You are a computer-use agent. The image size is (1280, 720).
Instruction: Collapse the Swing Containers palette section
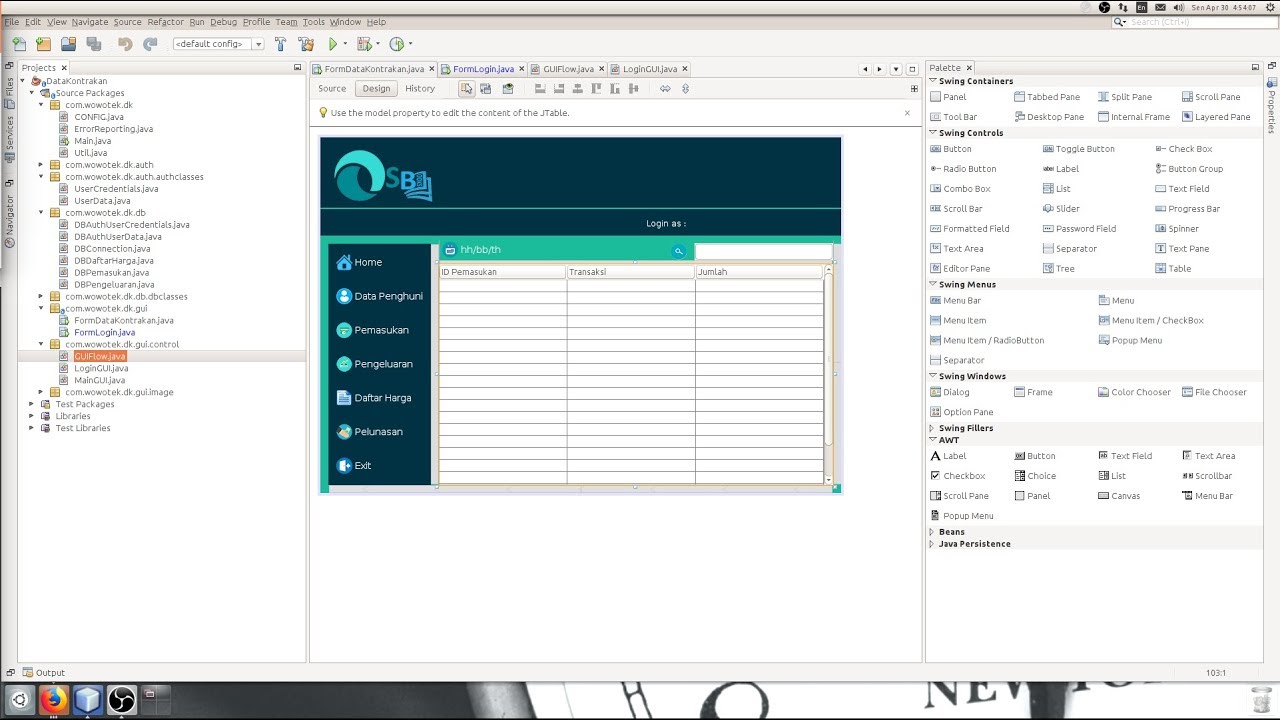tap(933, 81)
